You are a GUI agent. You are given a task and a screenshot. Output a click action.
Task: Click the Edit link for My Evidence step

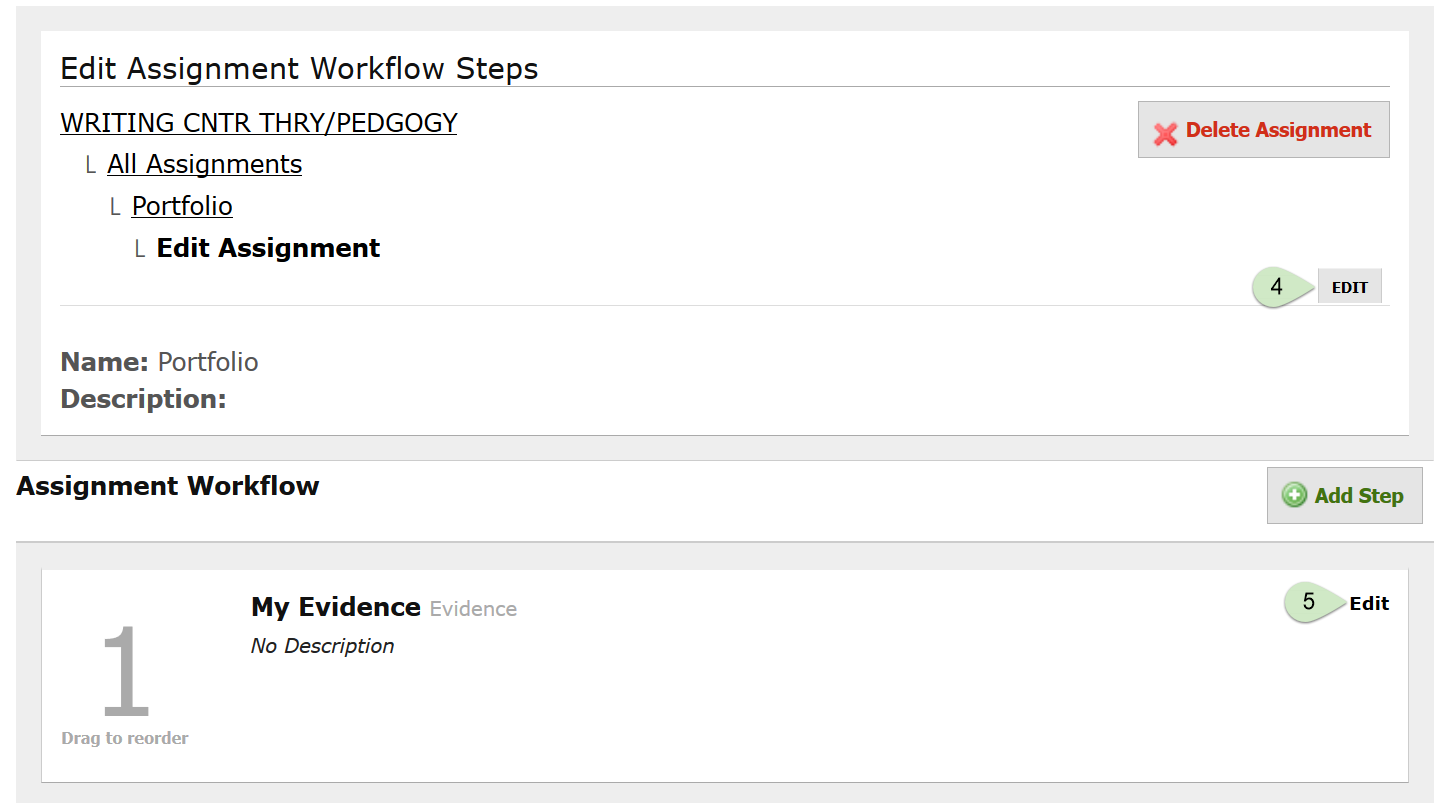(1369, 603)
